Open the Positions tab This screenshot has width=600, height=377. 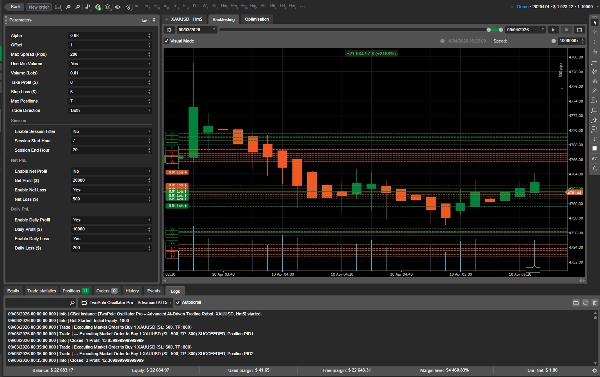click(x=76, y=291)
